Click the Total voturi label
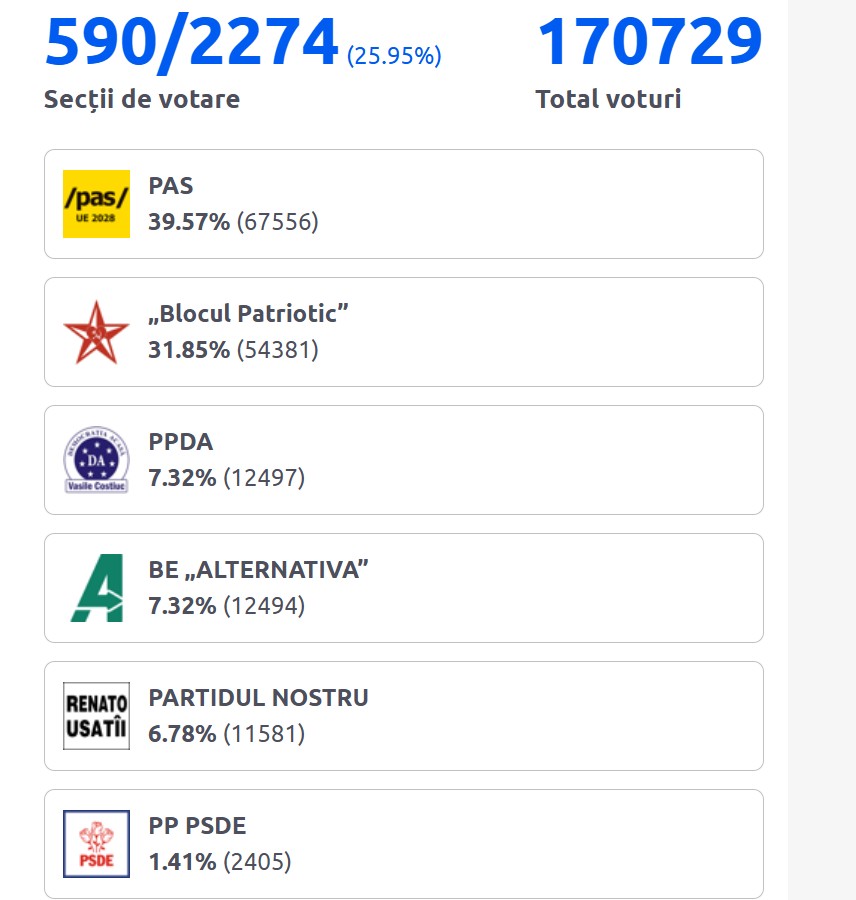 point(608,100)
